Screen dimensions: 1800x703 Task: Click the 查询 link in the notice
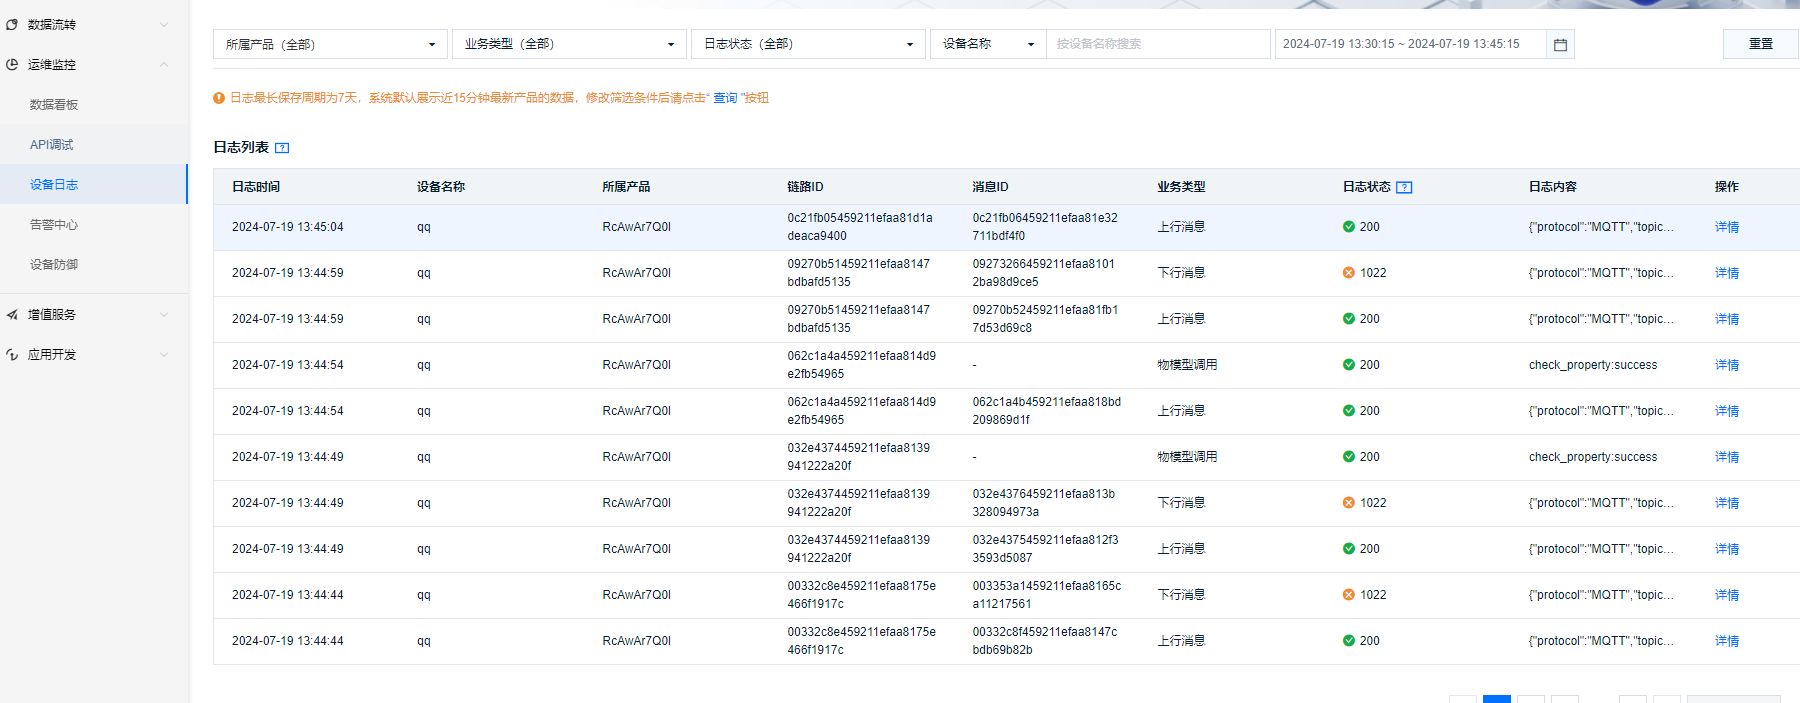[x=724, y=98]
